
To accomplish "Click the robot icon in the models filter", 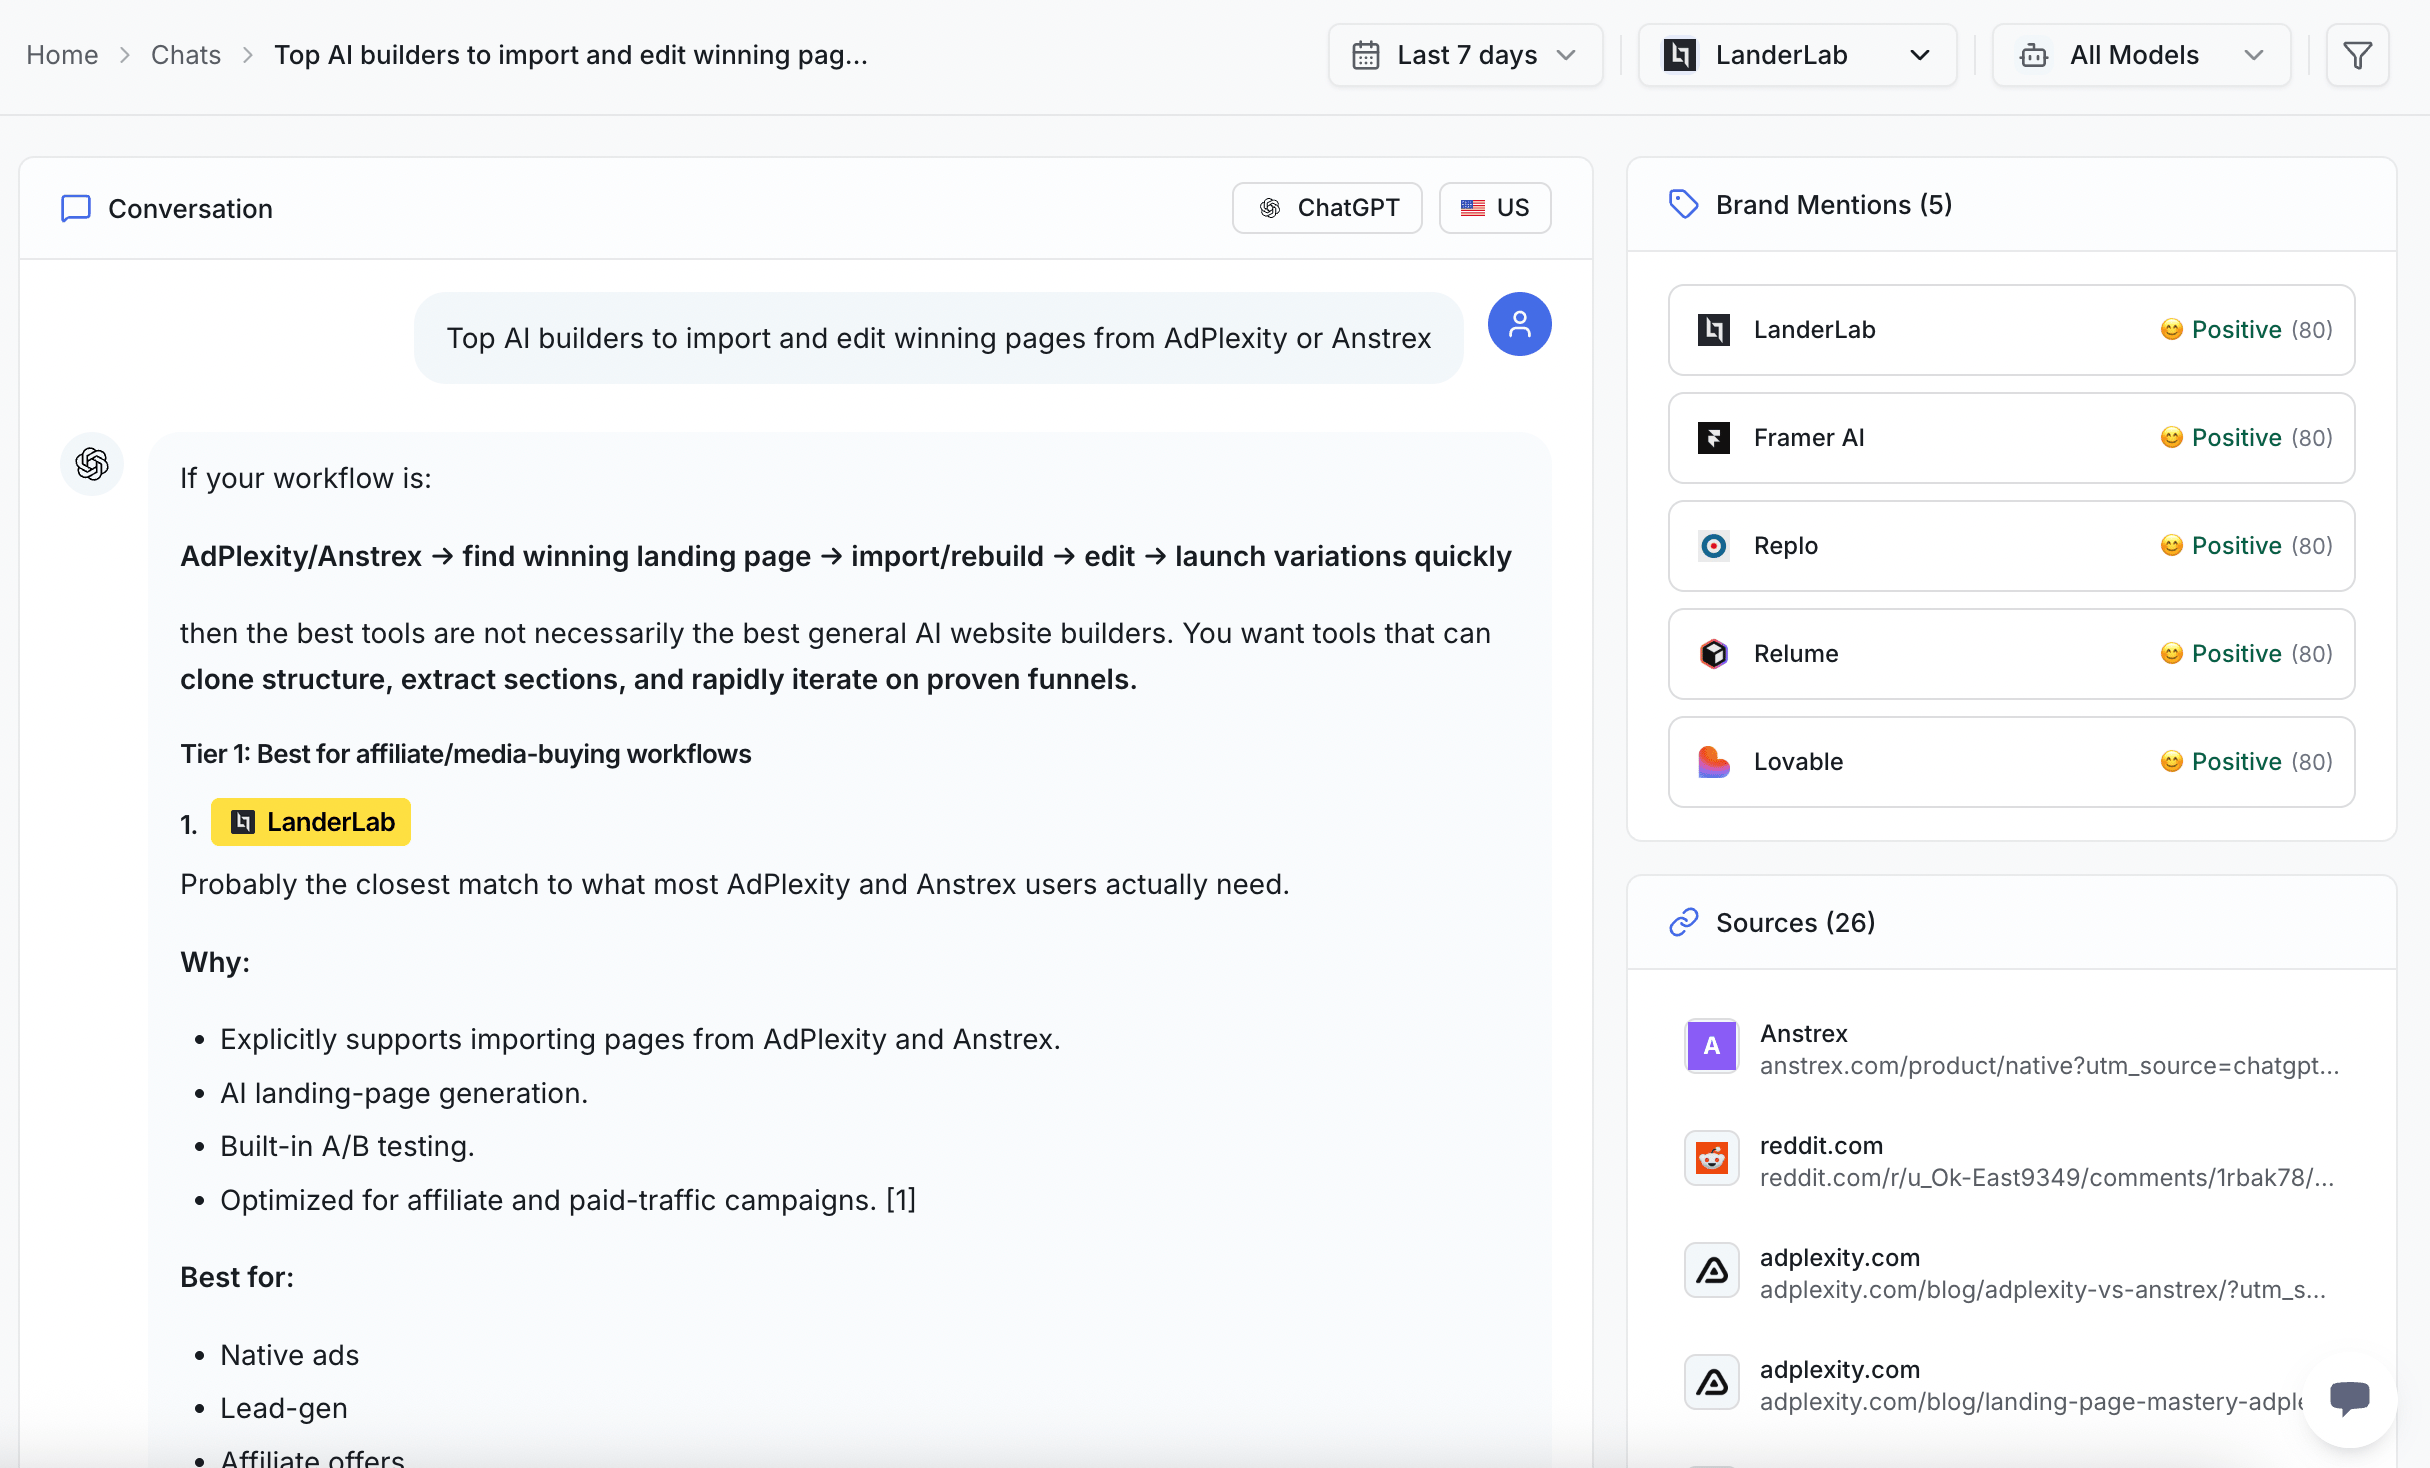I will tap(2034, 55).
